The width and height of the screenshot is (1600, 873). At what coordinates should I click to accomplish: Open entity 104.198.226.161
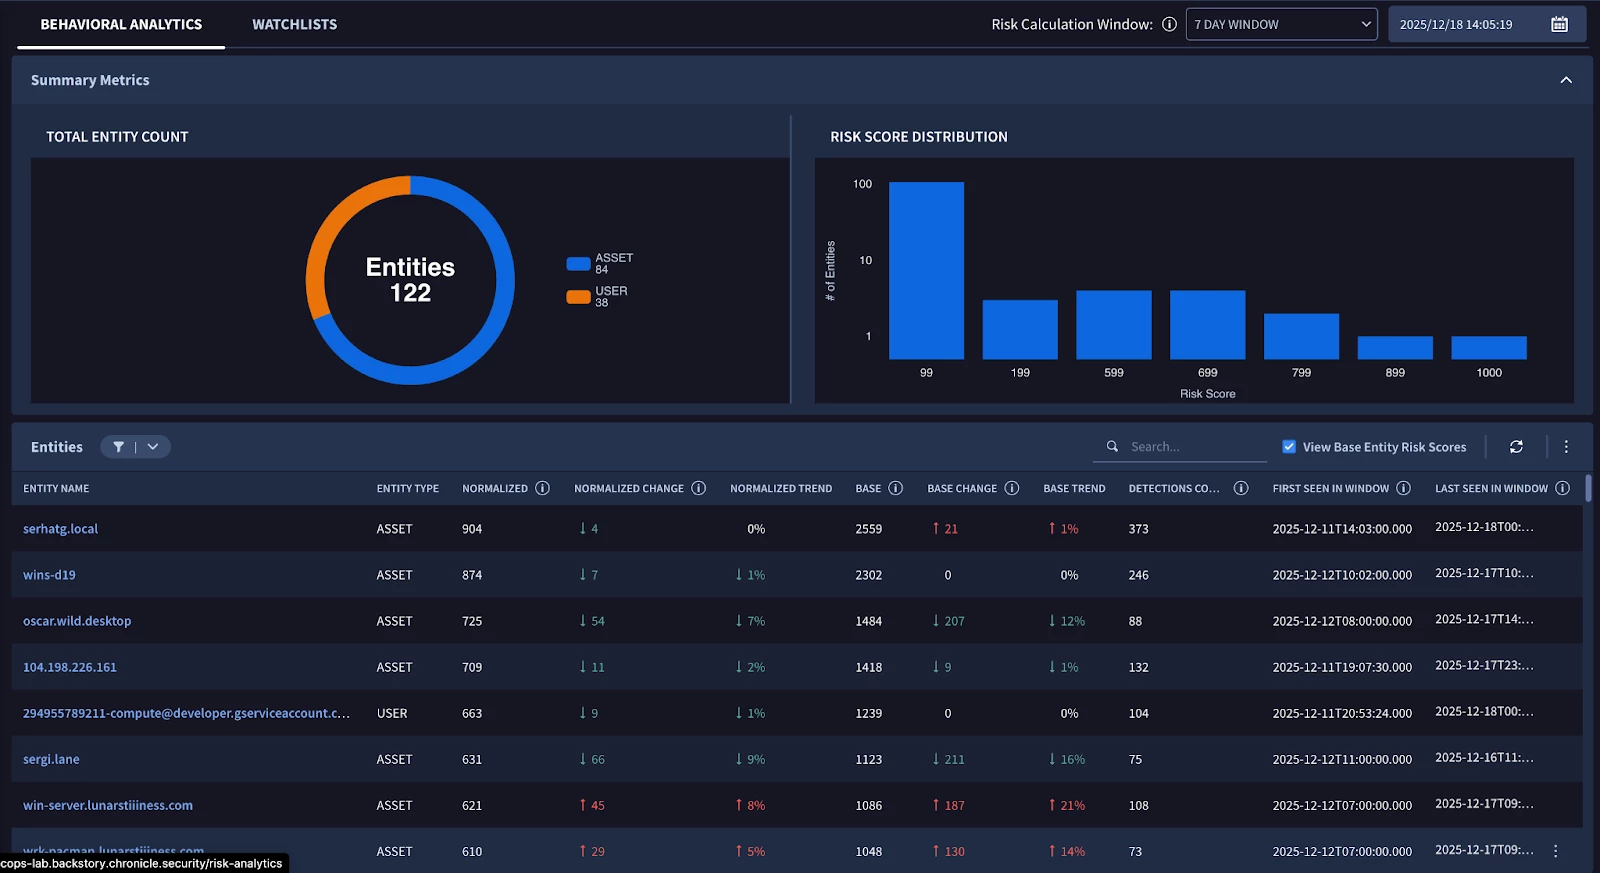click(x=70, y=667)
